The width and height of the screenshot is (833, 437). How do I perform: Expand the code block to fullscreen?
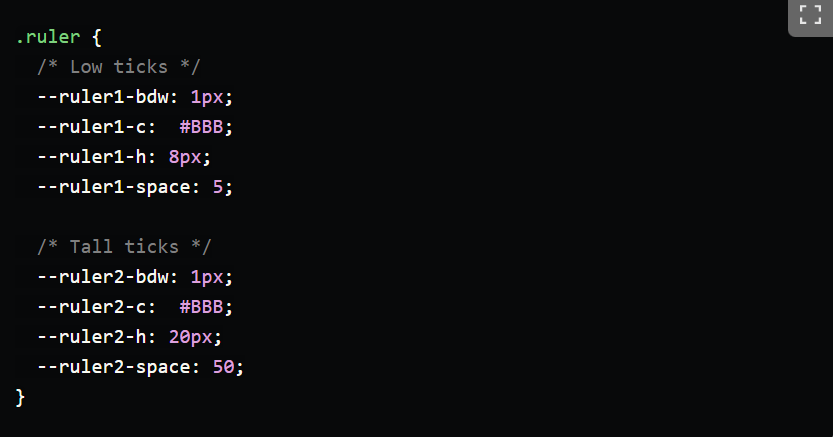click(x=810, y=15)
